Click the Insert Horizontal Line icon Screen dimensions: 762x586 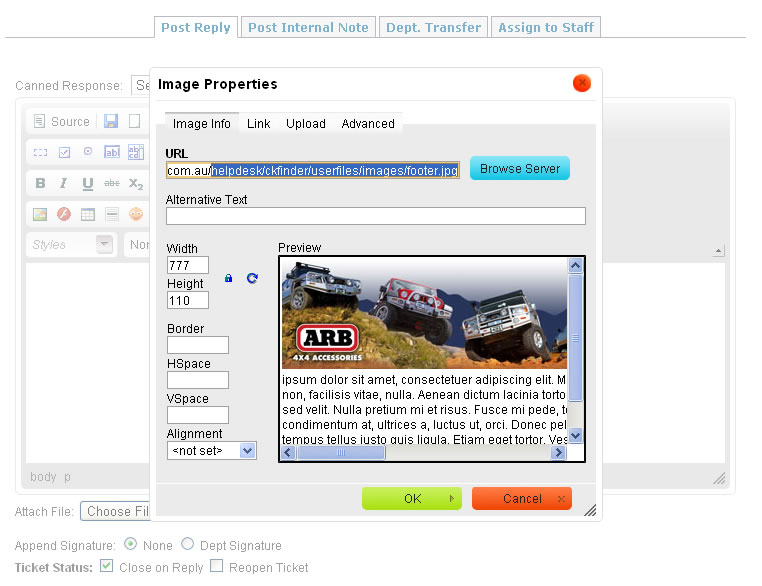112,214
